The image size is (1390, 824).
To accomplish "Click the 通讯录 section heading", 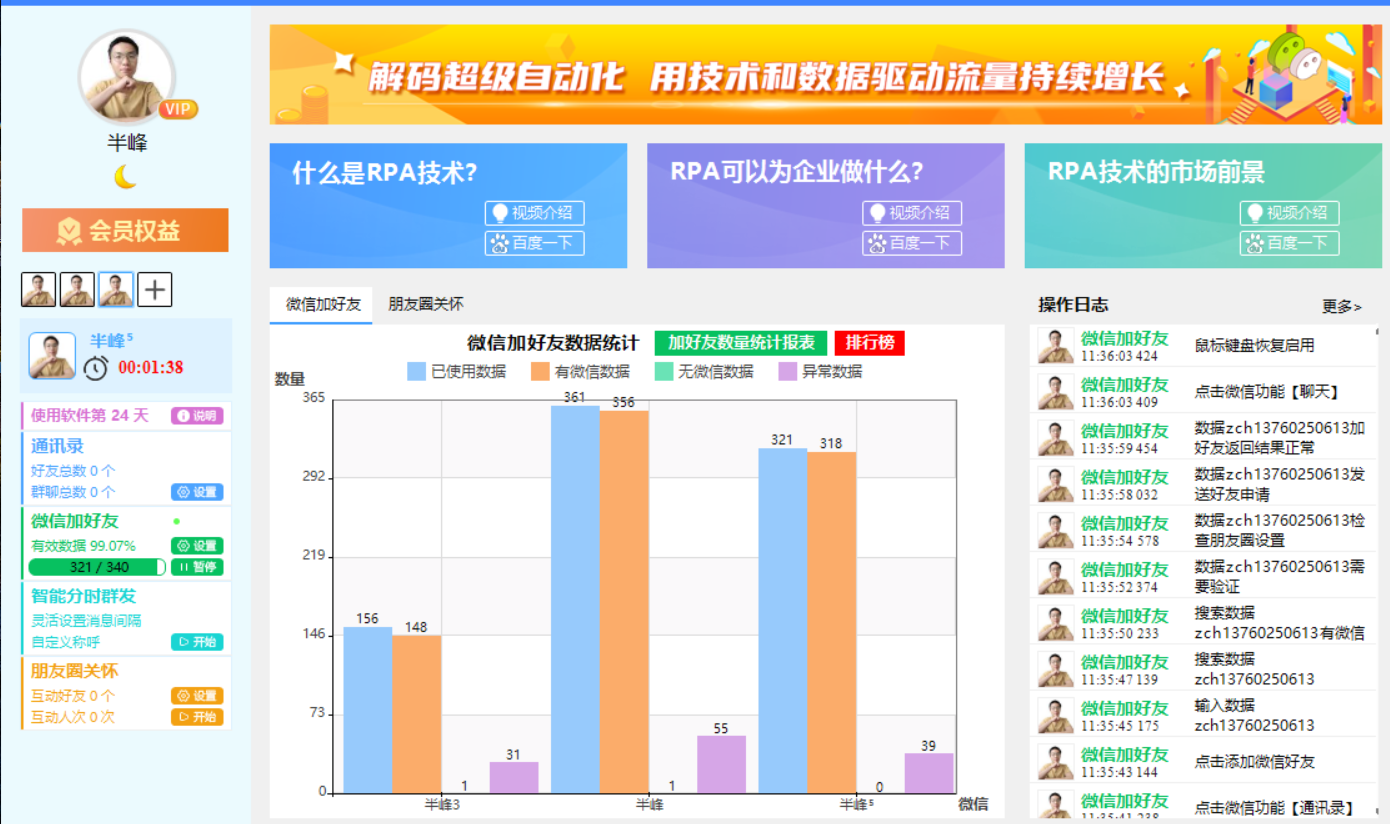I will click(57, 446).
